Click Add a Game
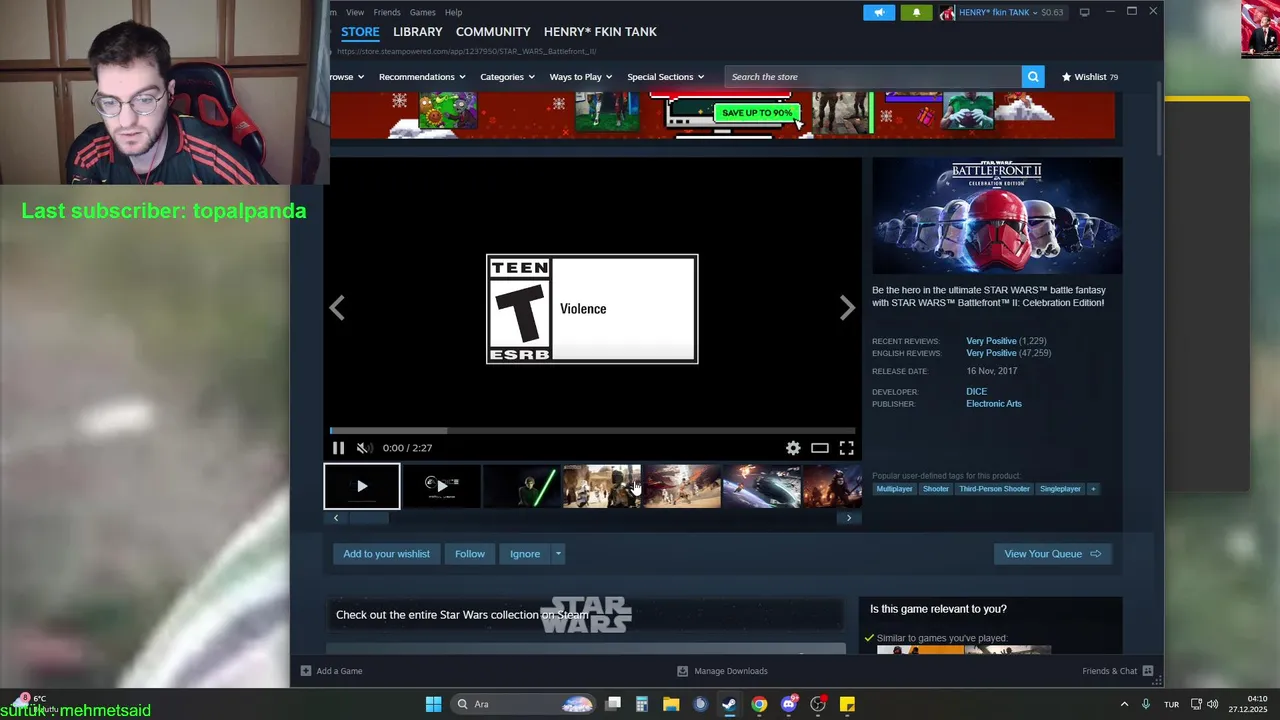1280x720 pixels. pyautogui.click(x=331, y=671)
